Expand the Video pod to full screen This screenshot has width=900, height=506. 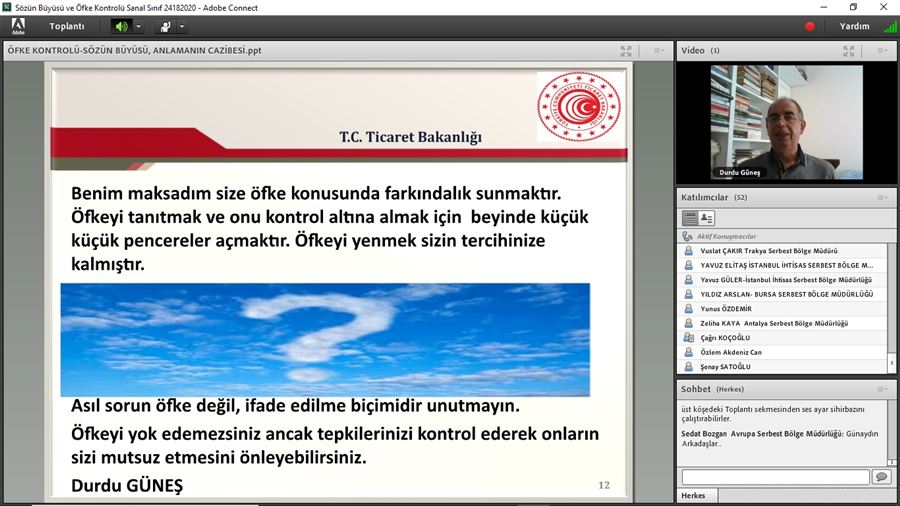click(849, 50)
